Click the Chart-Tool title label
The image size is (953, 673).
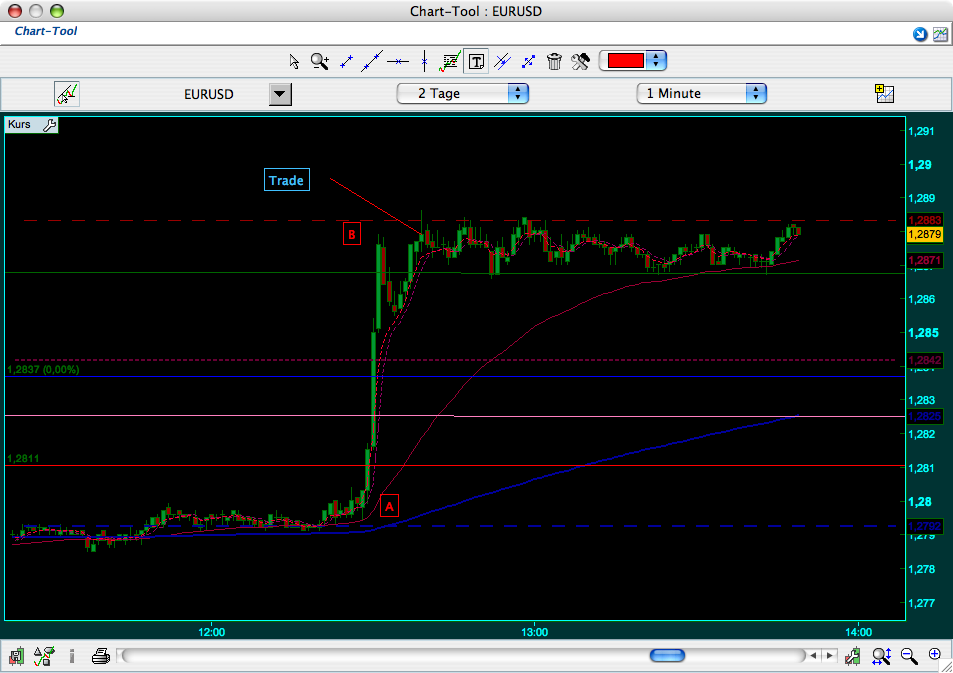coord(46,31)
